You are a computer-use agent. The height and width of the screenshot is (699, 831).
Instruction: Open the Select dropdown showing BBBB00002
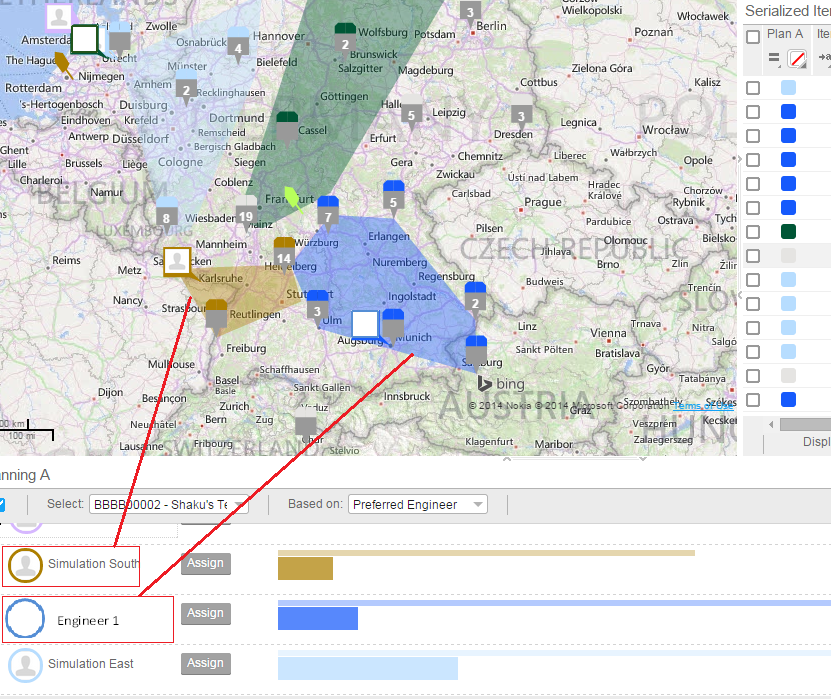click(168, 505)
